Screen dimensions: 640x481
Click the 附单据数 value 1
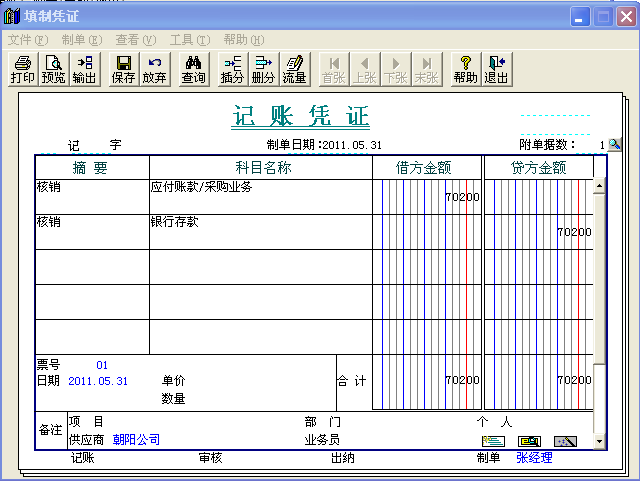[602, 145]
